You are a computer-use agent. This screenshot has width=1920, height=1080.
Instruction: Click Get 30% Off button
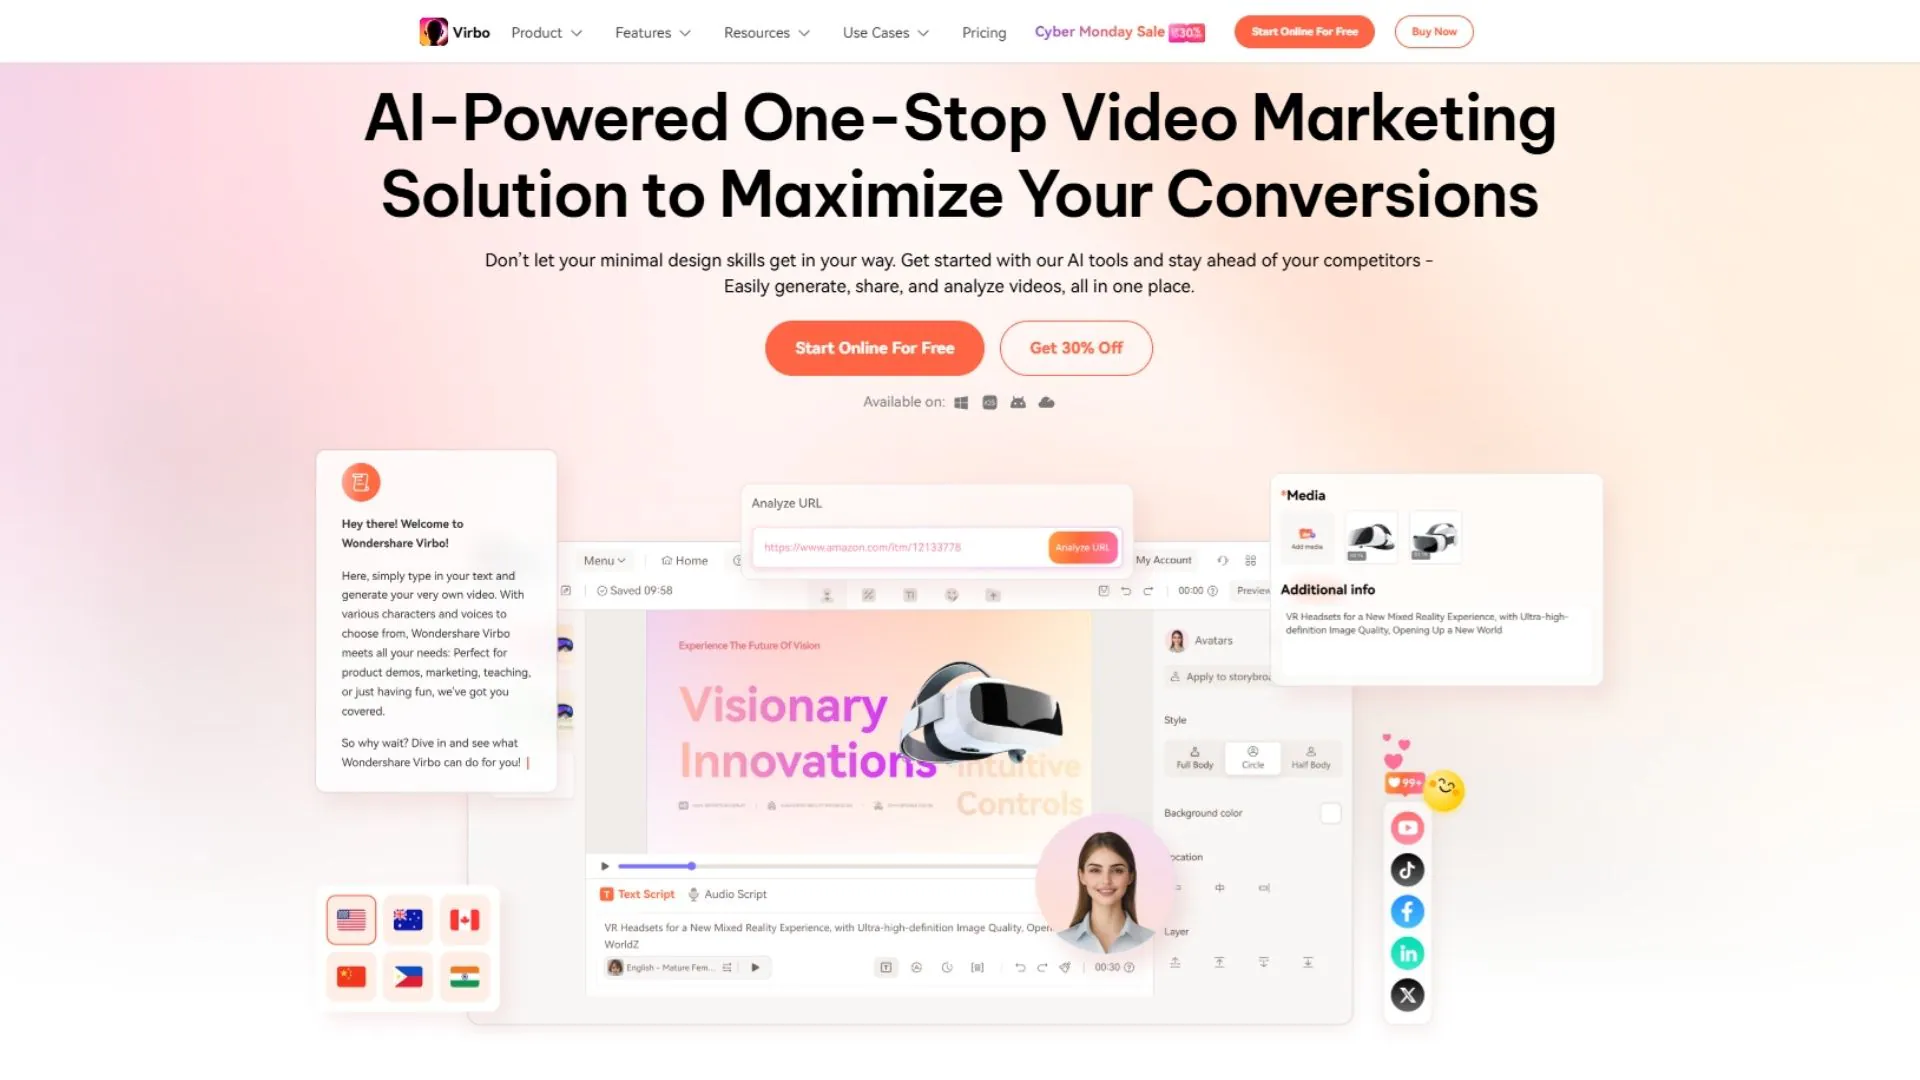(x=1075, y=347)
